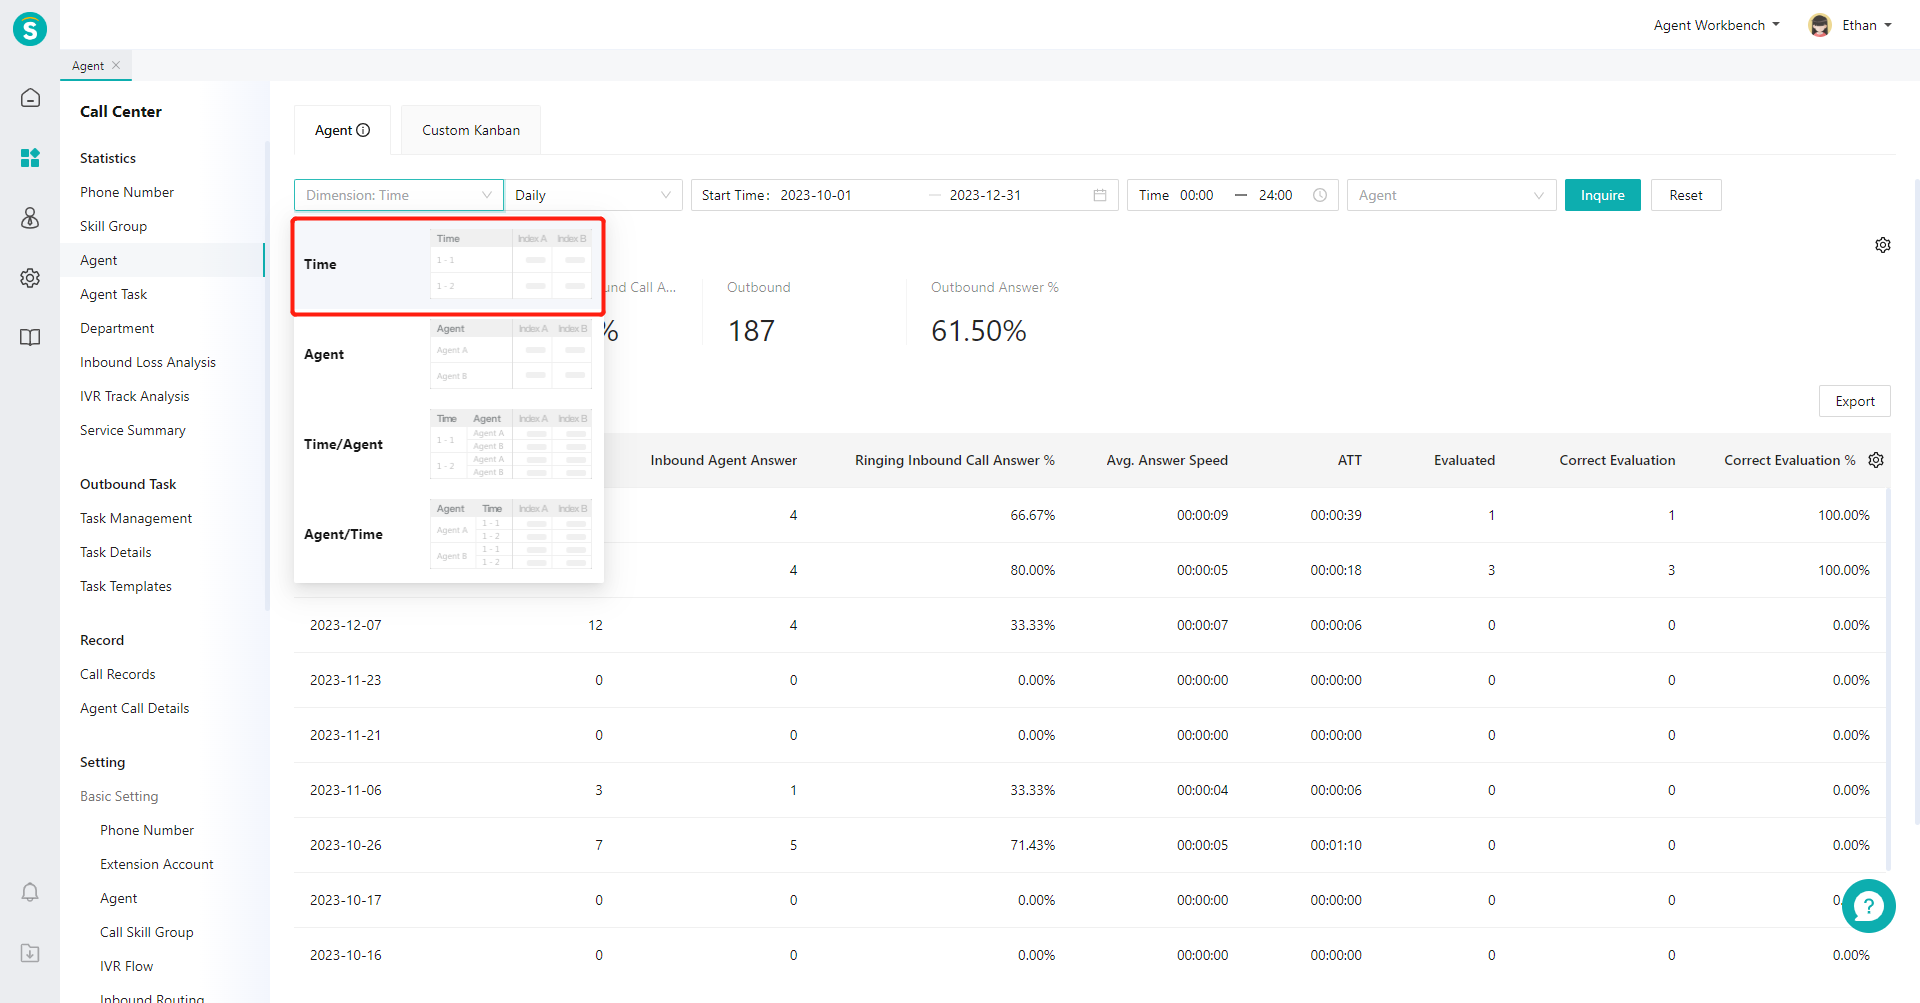Select the Agent/Time dimension option
The image size is (1920, 1003).
448,535
